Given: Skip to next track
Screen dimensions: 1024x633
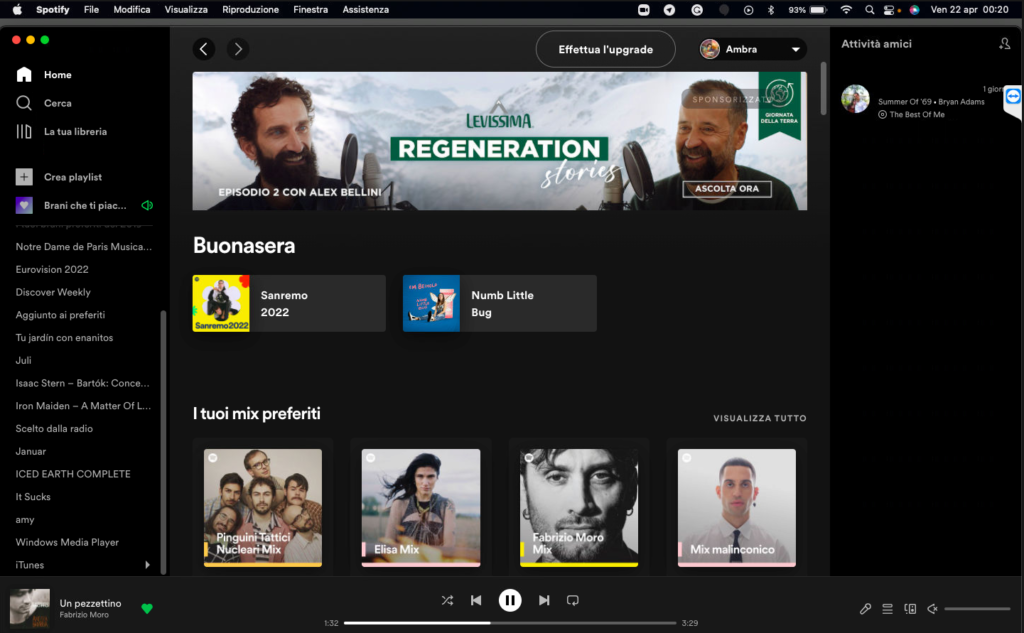Looking at the screenshot, I should tap(544, 600).
